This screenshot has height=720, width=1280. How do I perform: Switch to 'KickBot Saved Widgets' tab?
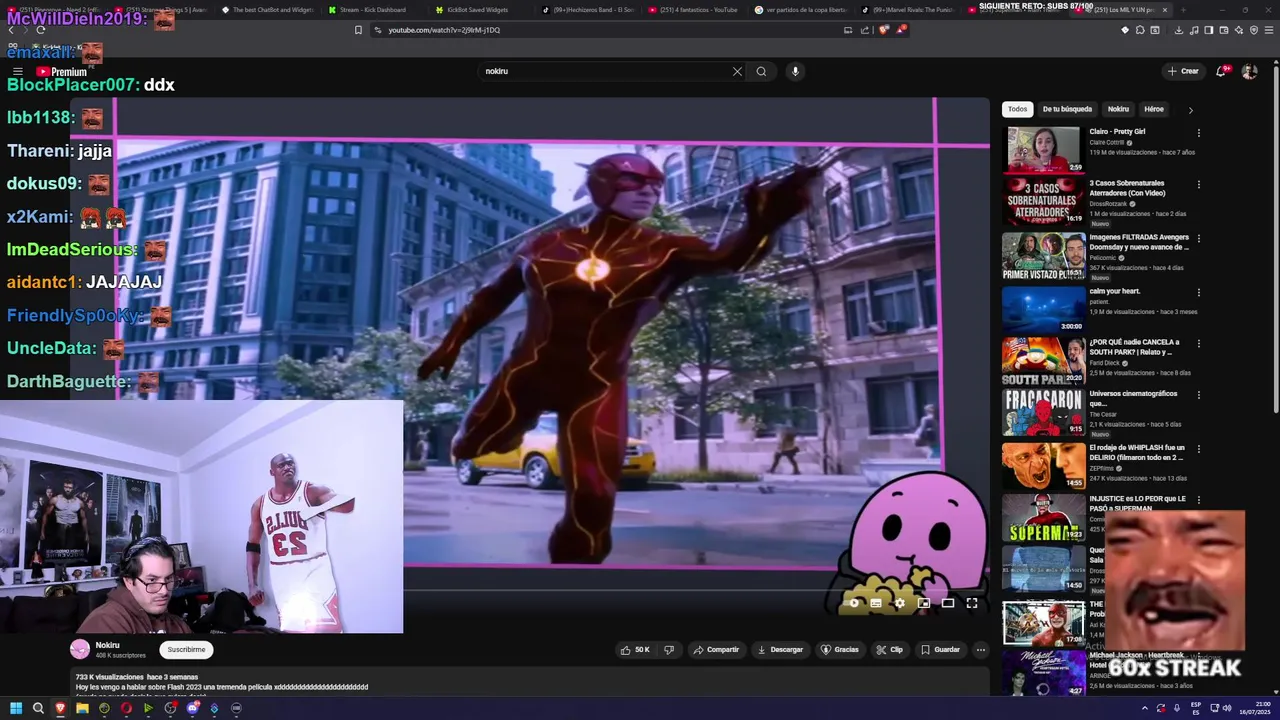(478, 10)
